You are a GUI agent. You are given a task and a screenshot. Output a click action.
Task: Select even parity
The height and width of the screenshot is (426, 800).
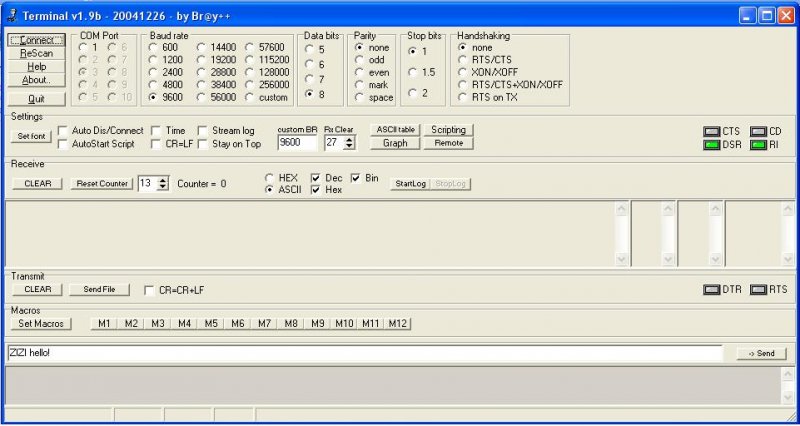359,72
